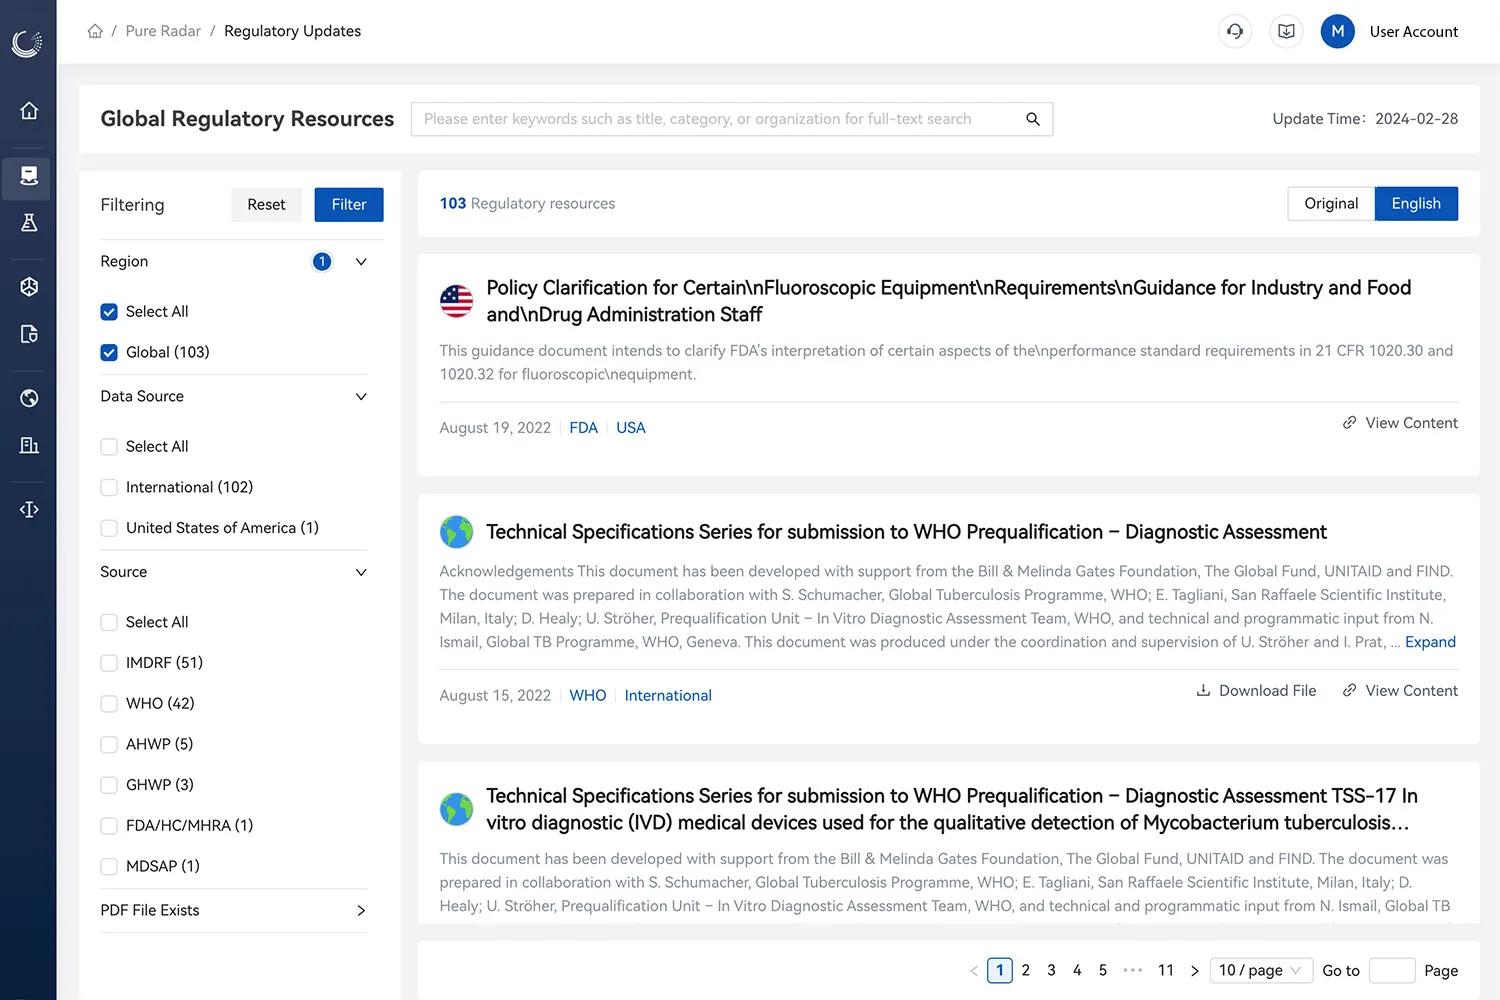Image resolution: width=1500 pixels, height=1000 pixels.
Task: Expand the PDF File Exists filter
Action: [360, 910]
